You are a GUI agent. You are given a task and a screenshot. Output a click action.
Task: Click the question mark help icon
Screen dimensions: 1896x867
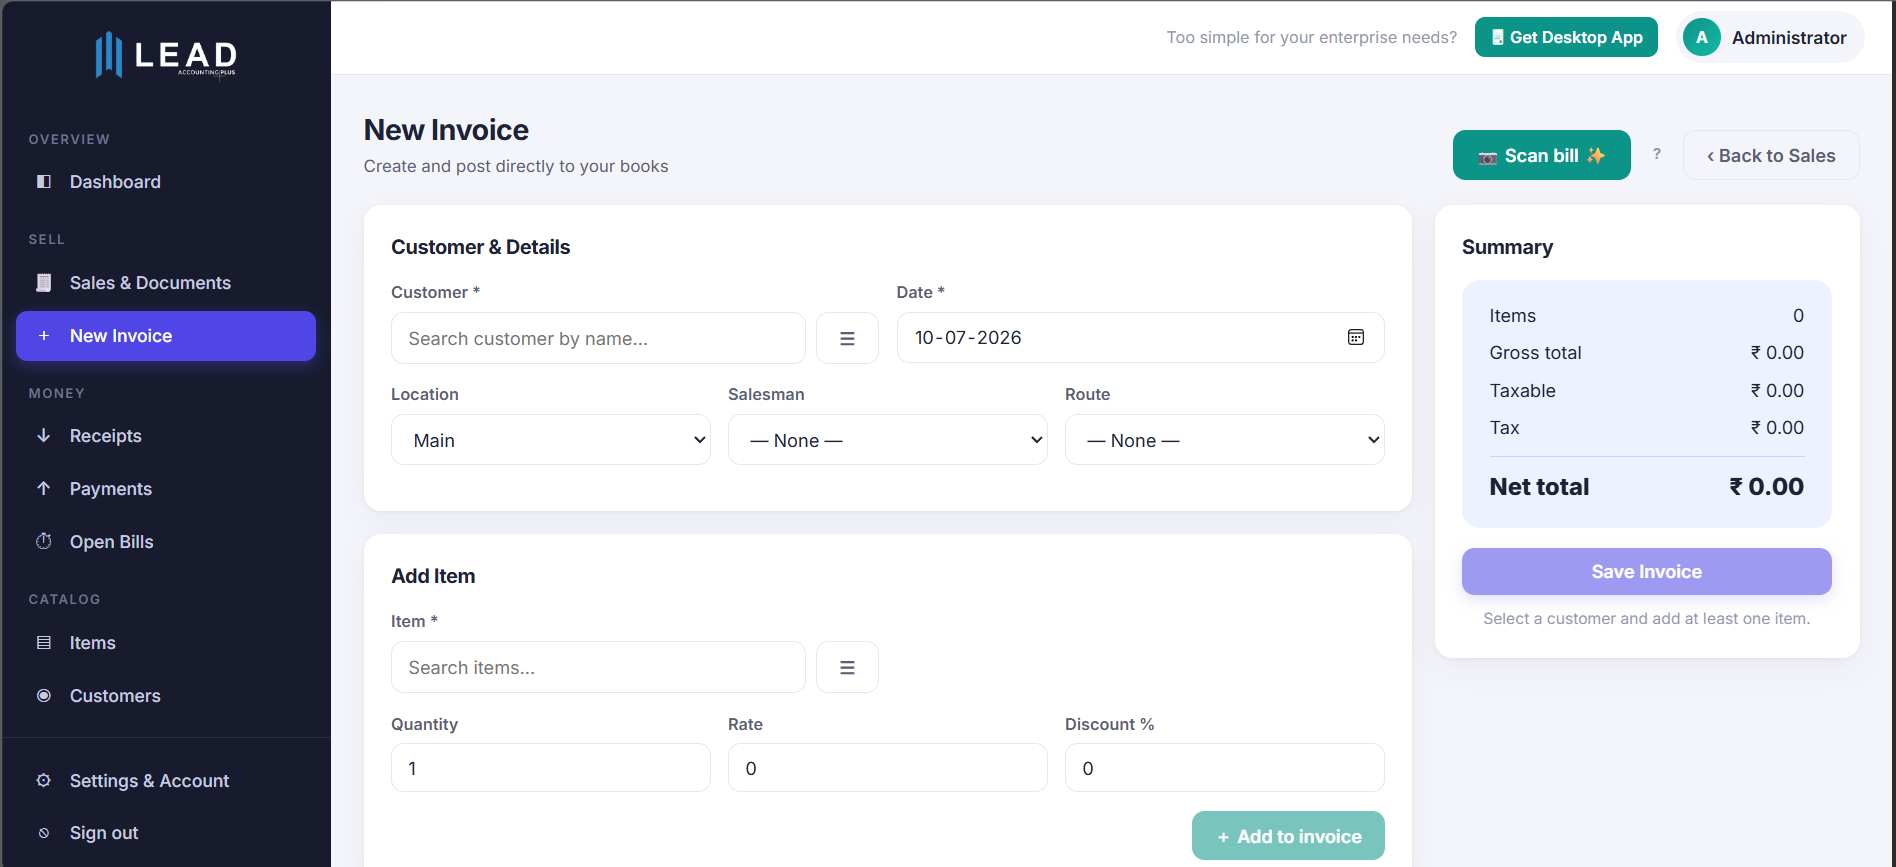1657,154
